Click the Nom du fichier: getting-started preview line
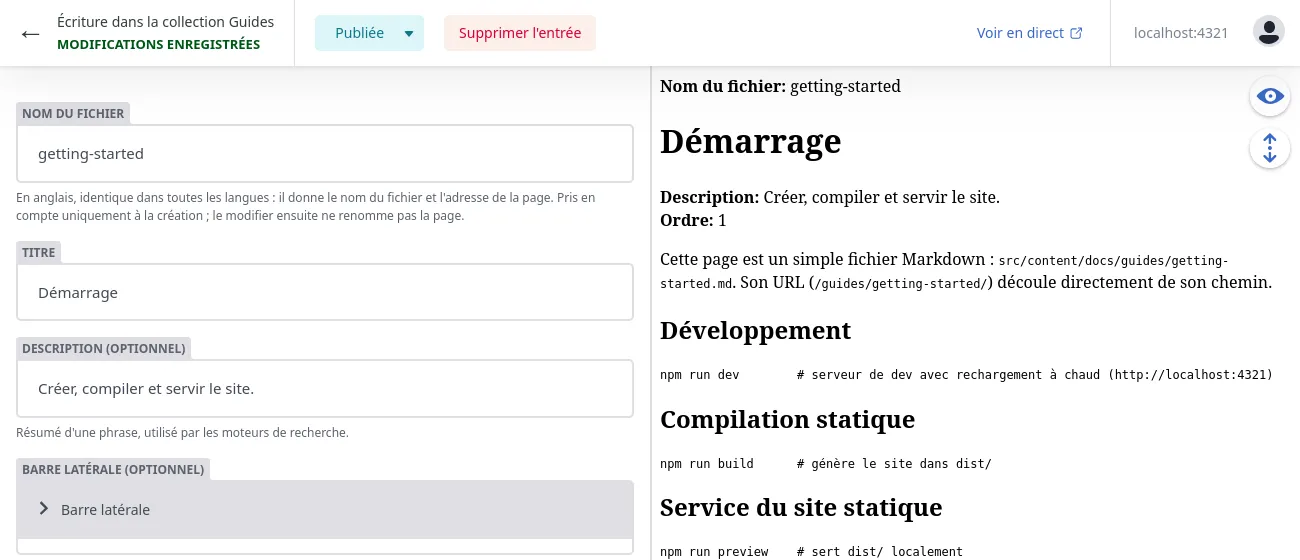Image resolution: width=1300 pixels, height=560 pixels. (780, 86)
